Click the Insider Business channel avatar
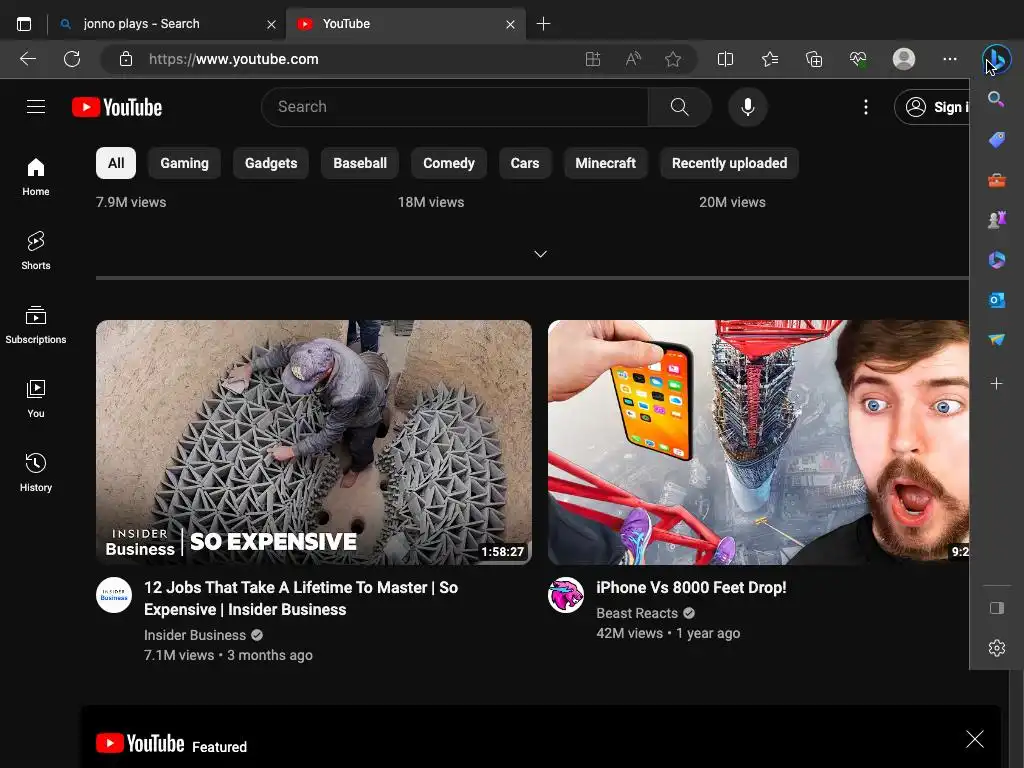The image size is (1024, 768). pos(114,595)
